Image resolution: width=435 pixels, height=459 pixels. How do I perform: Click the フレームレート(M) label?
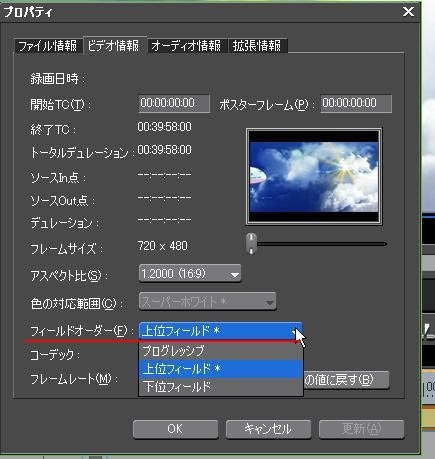tap(74, 379)
